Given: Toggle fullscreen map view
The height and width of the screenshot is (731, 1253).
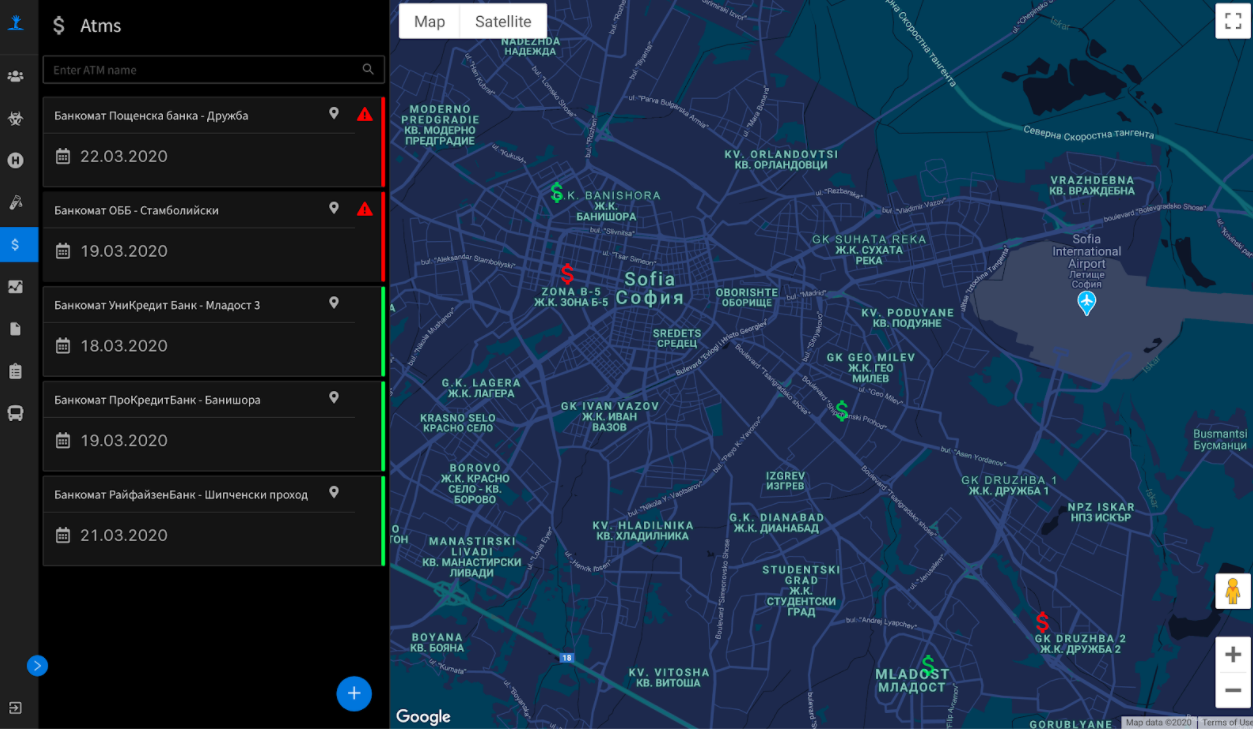Looking at the screenshot, I should click(x=1233, y=21).
